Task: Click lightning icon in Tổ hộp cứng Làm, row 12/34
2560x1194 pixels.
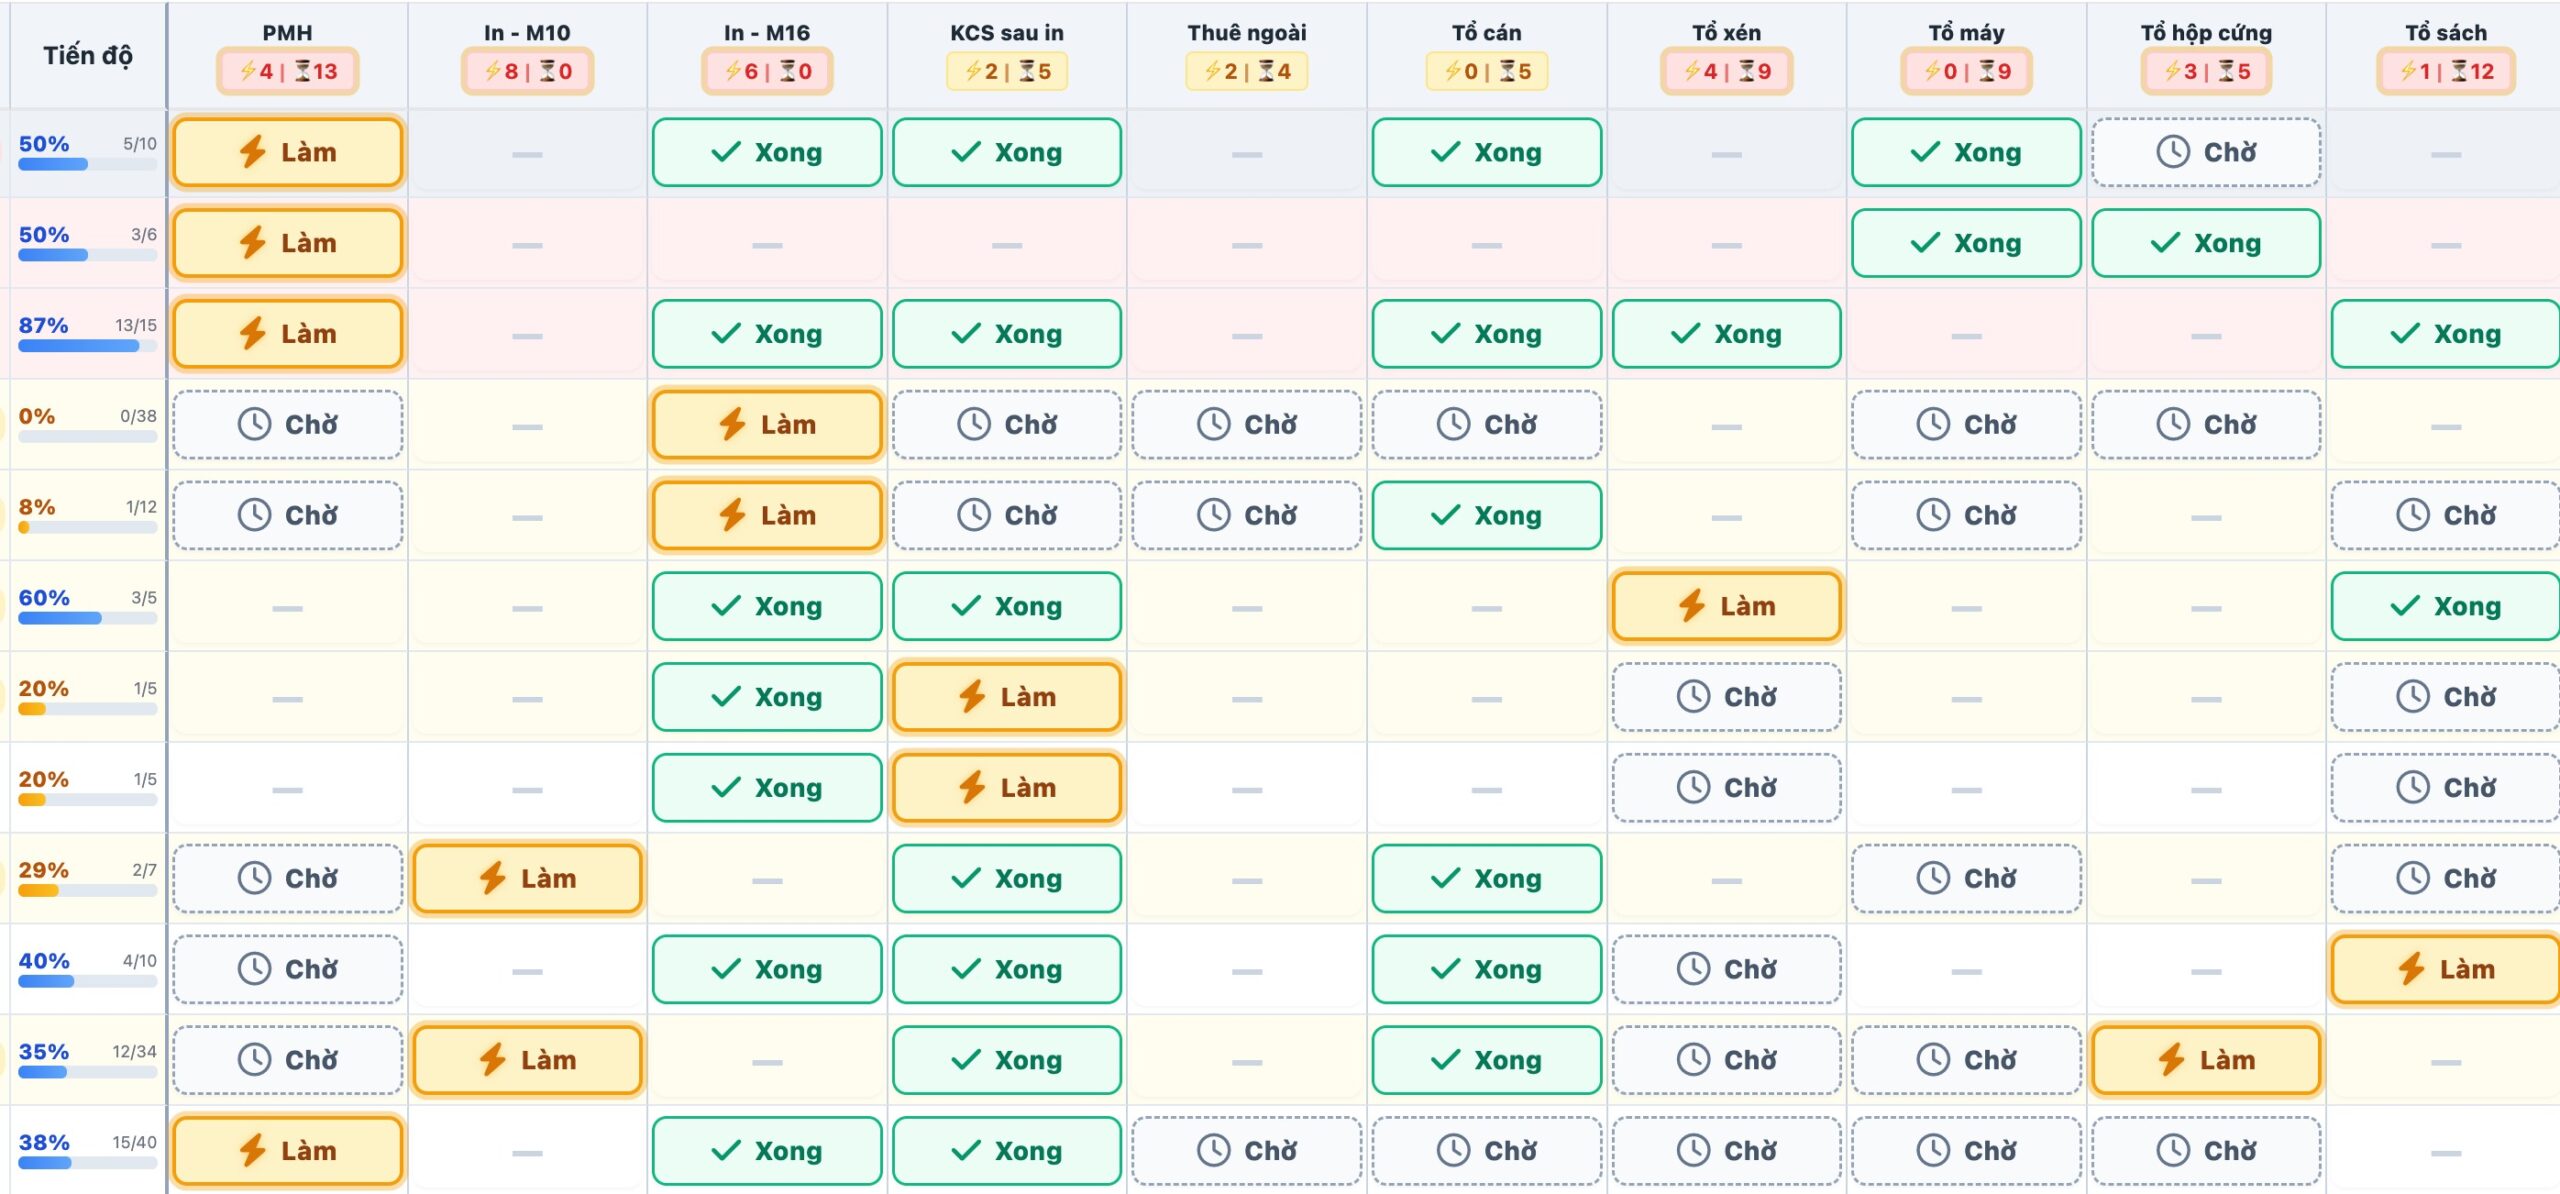Action: [x=2171, y=1060]
